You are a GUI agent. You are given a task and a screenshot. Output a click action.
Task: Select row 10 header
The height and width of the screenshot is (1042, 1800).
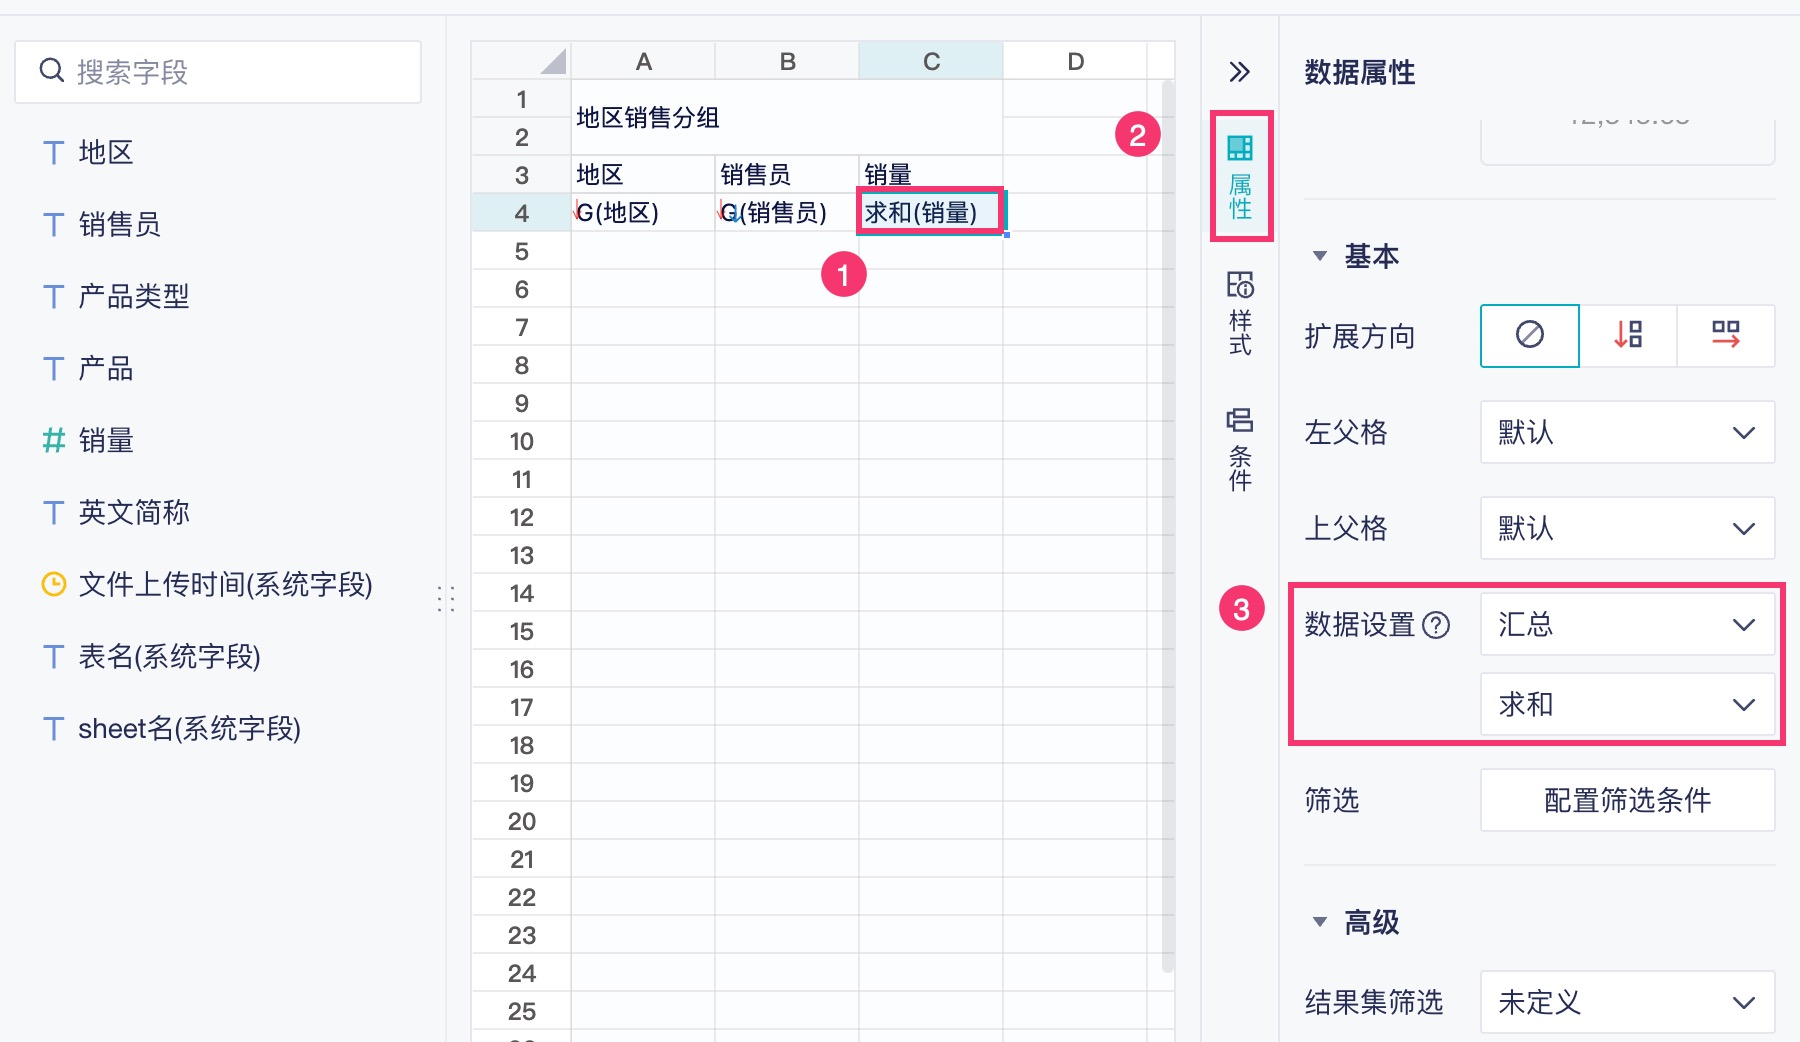[x=521, y=441]
